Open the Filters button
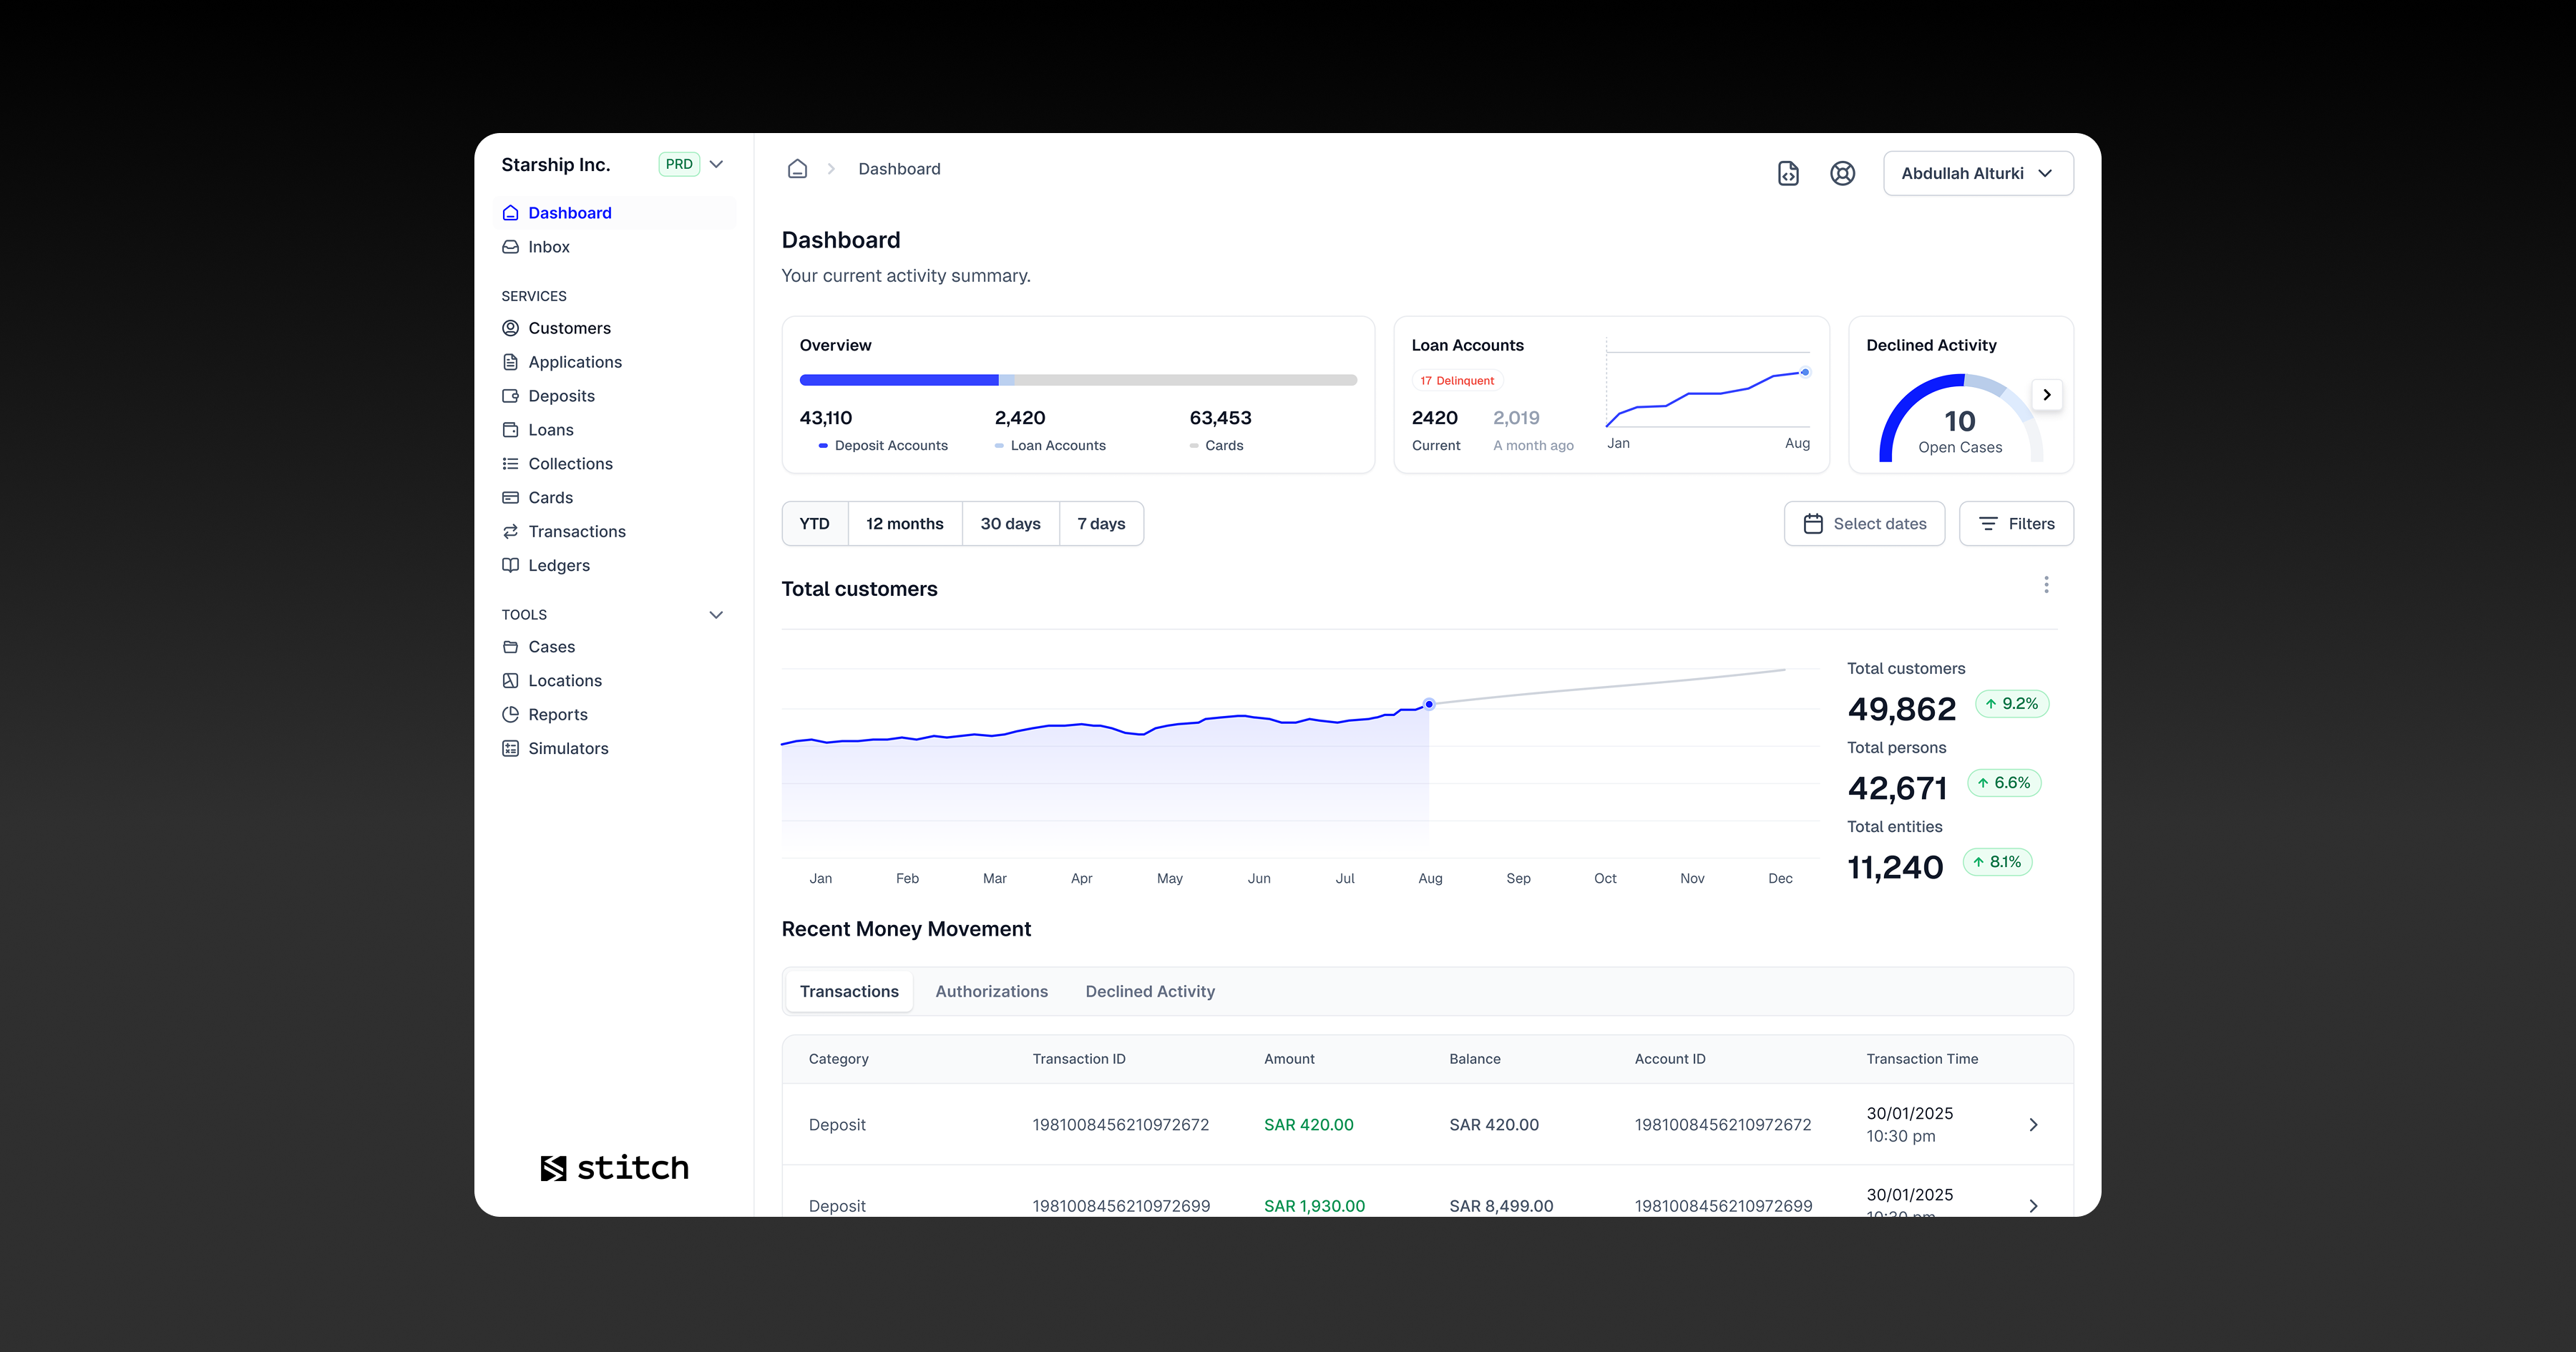2576x1352 pixels. click(x=2015, y=524)
